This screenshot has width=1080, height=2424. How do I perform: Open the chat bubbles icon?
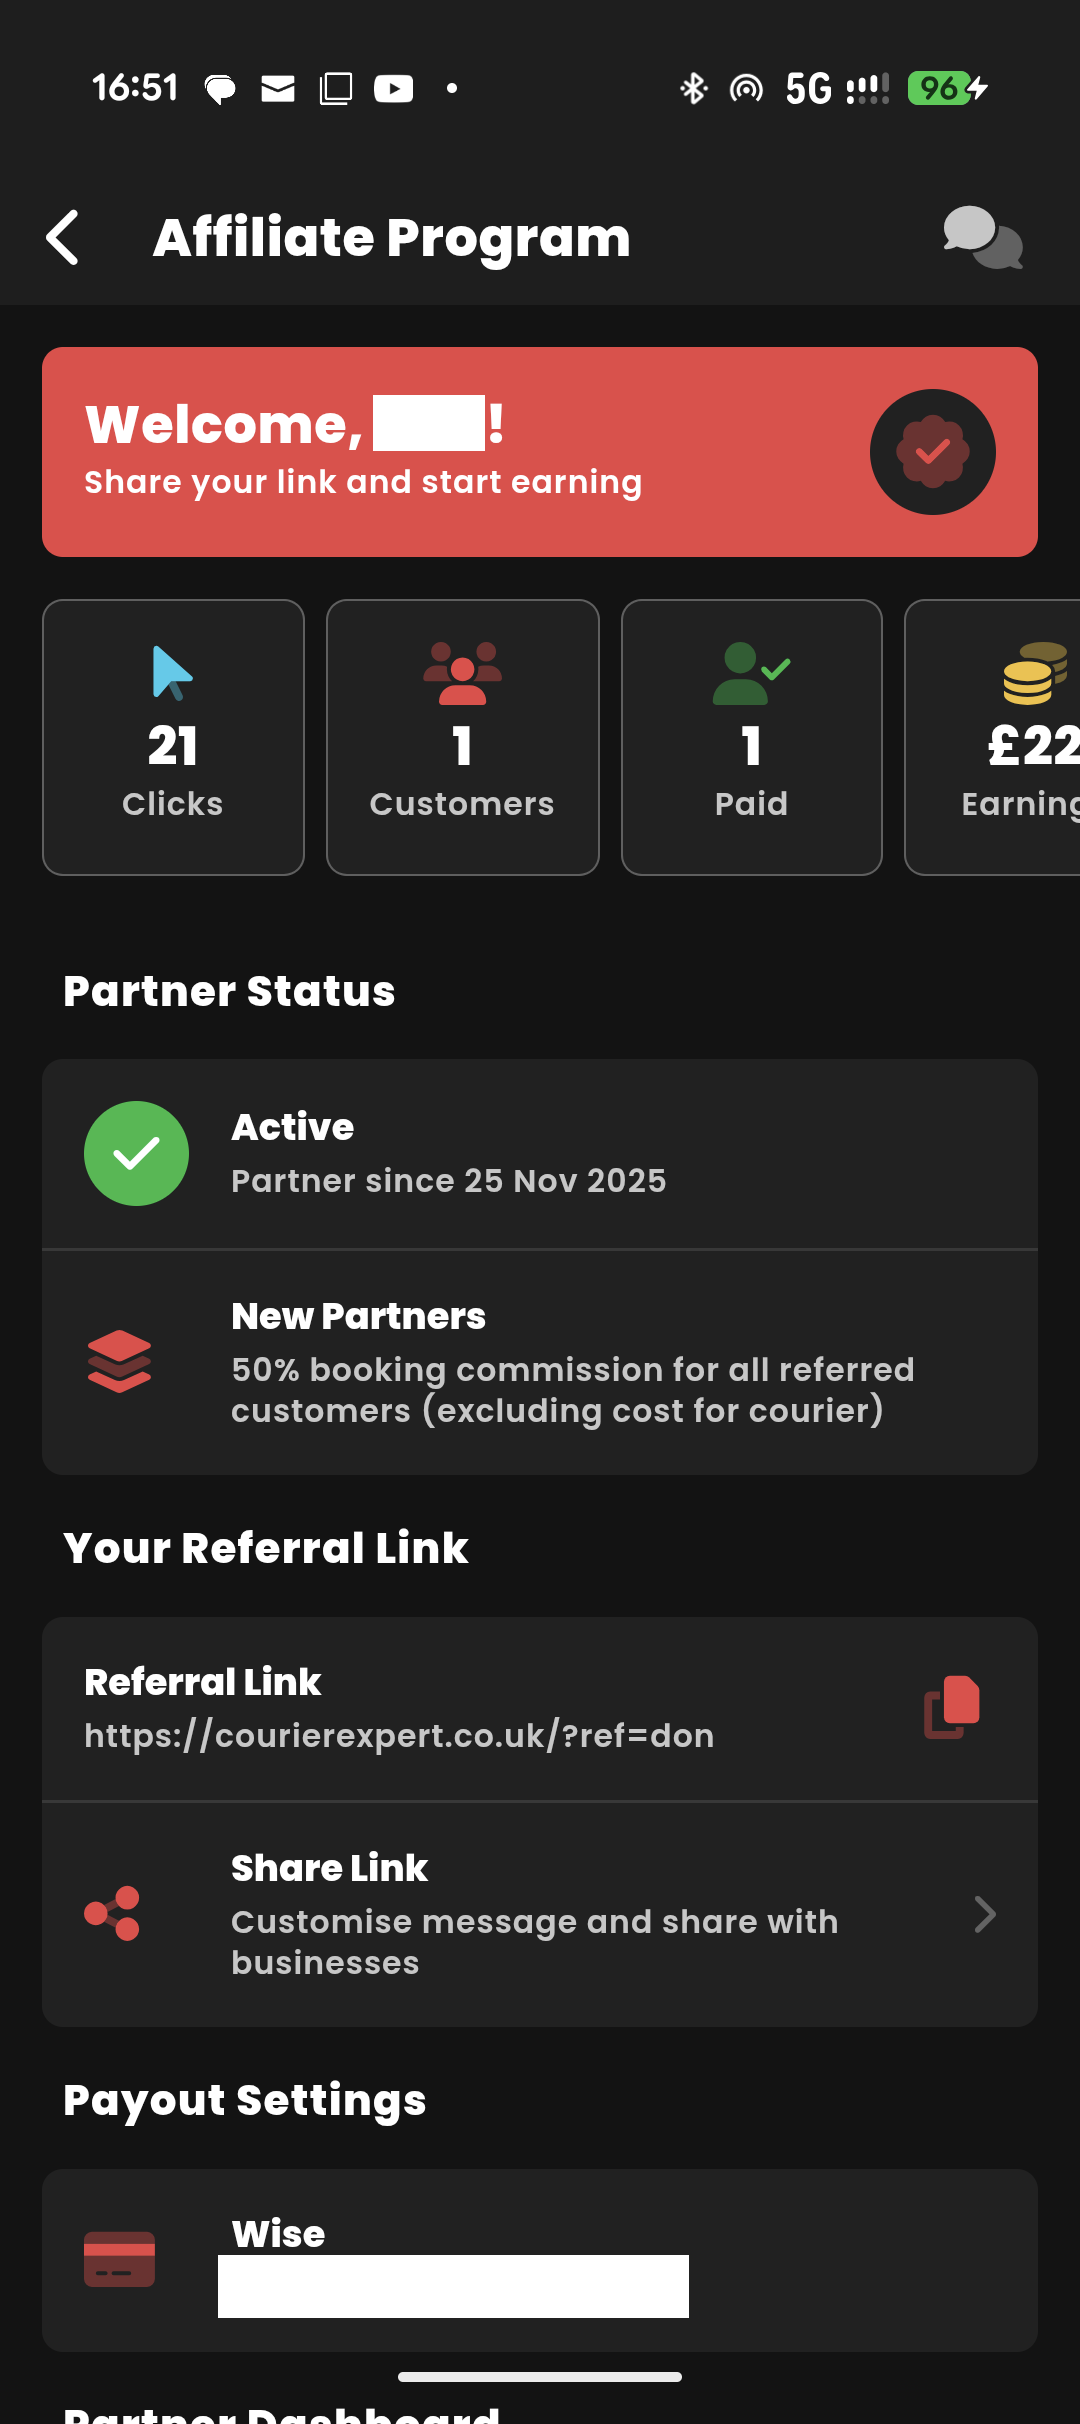(982, 238)
